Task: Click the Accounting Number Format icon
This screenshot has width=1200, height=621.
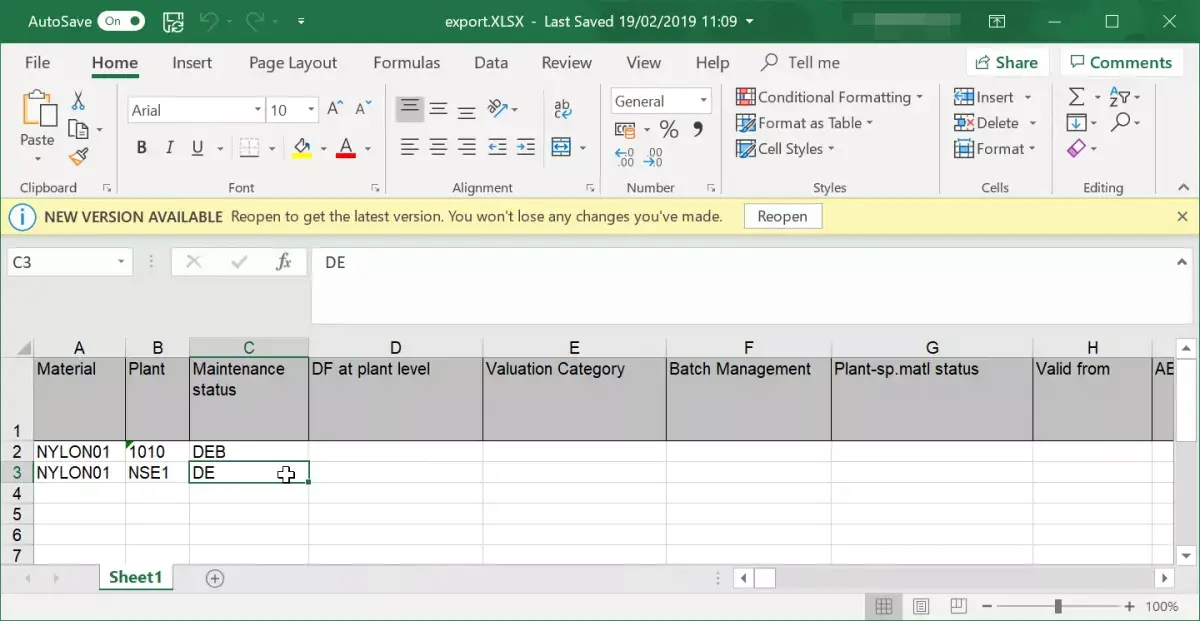Action: (x=625, y=129)
